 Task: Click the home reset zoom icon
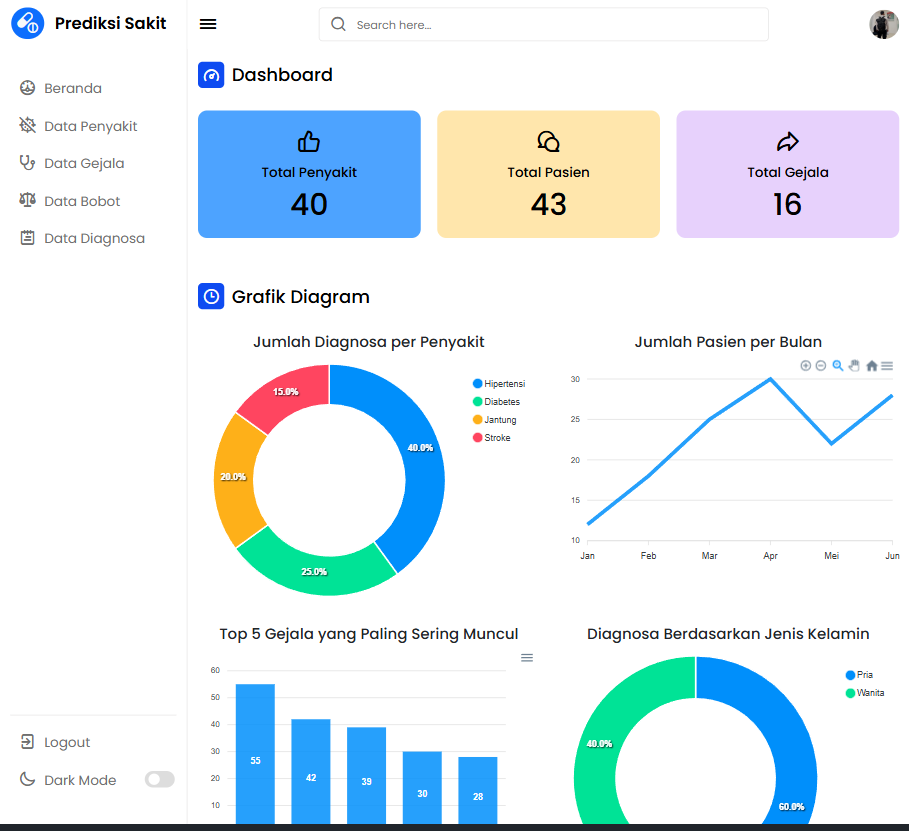click(871, 365)
